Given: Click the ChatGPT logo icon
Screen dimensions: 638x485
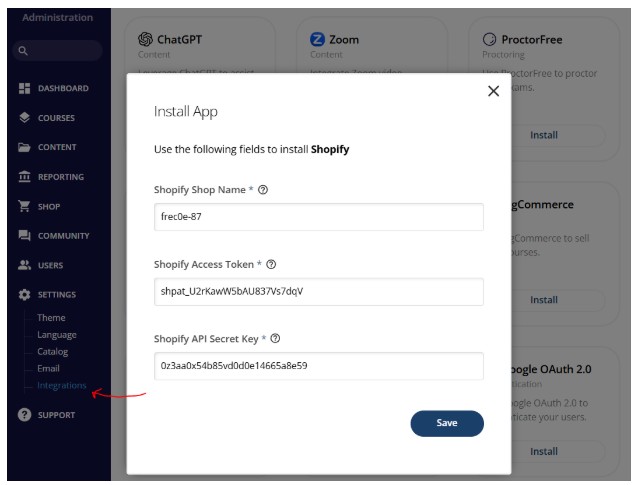Looking at the screenshot, I should (x=145, y=39).
